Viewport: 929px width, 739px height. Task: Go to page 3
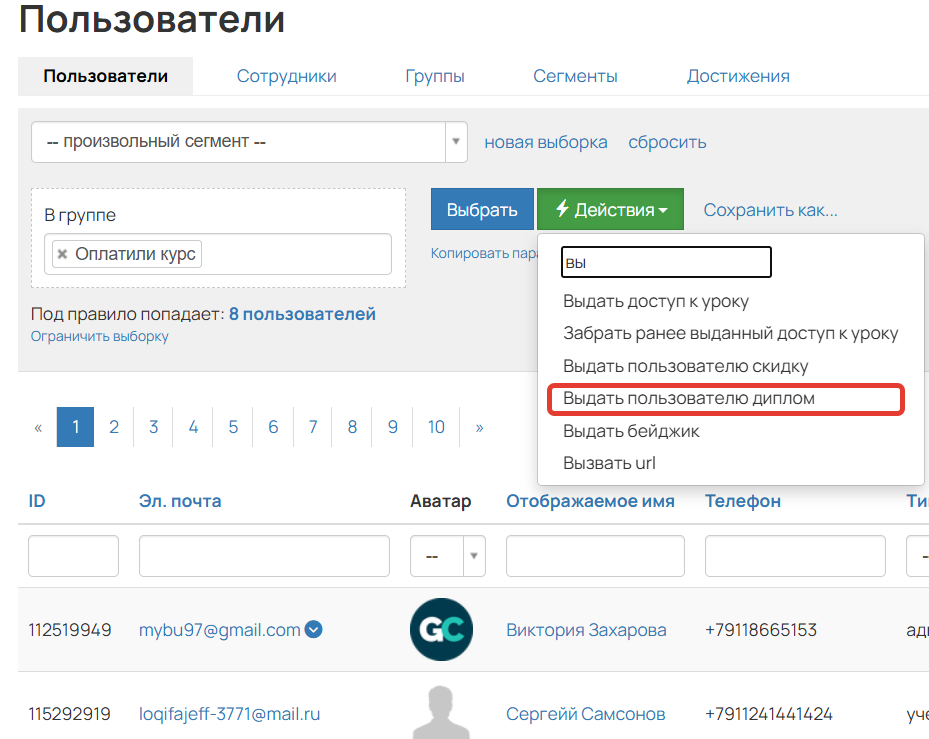tap(153, 427)
